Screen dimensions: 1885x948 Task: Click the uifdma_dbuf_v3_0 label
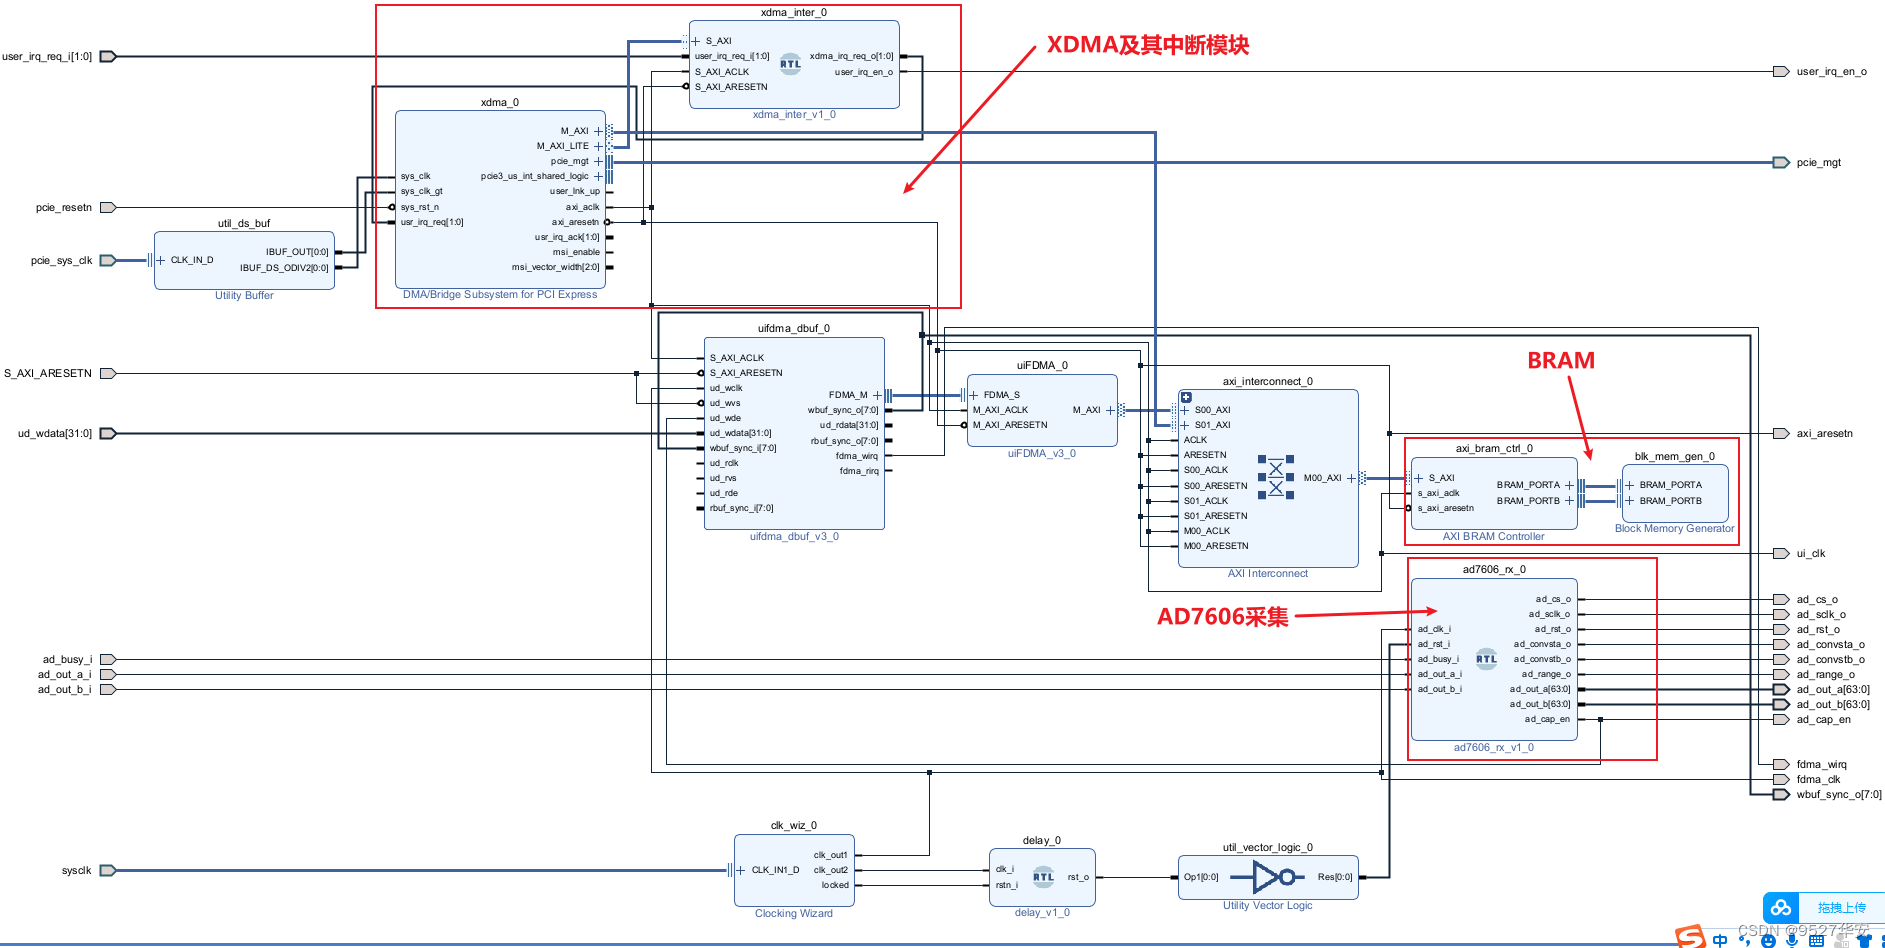click(x=794, y=537)
